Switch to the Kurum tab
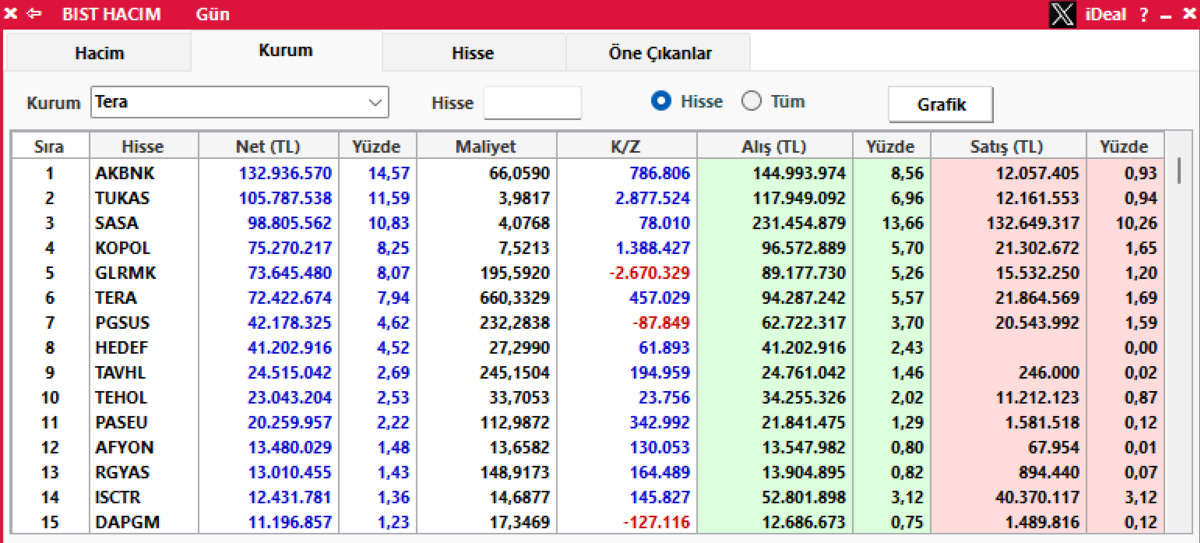 coord(286,50)
